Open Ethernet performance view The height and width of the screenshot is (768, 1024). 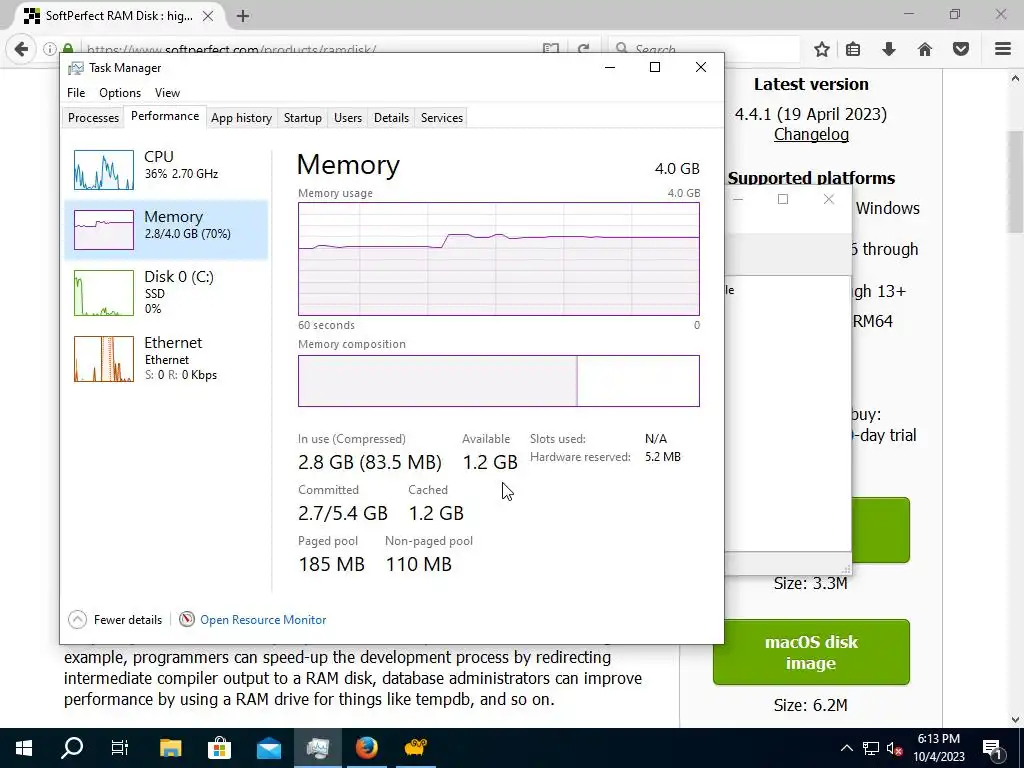coord(166,358)
